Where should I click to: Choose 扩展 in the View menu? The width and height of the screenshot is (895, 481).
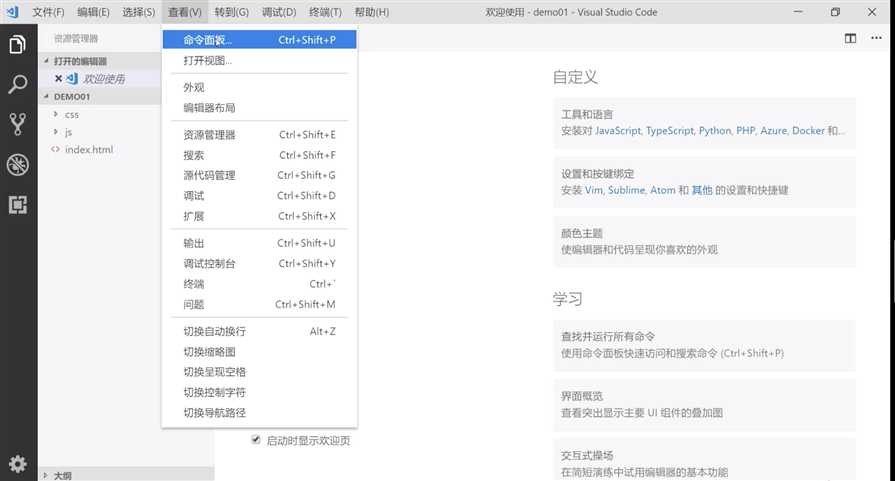click(260, 216)
